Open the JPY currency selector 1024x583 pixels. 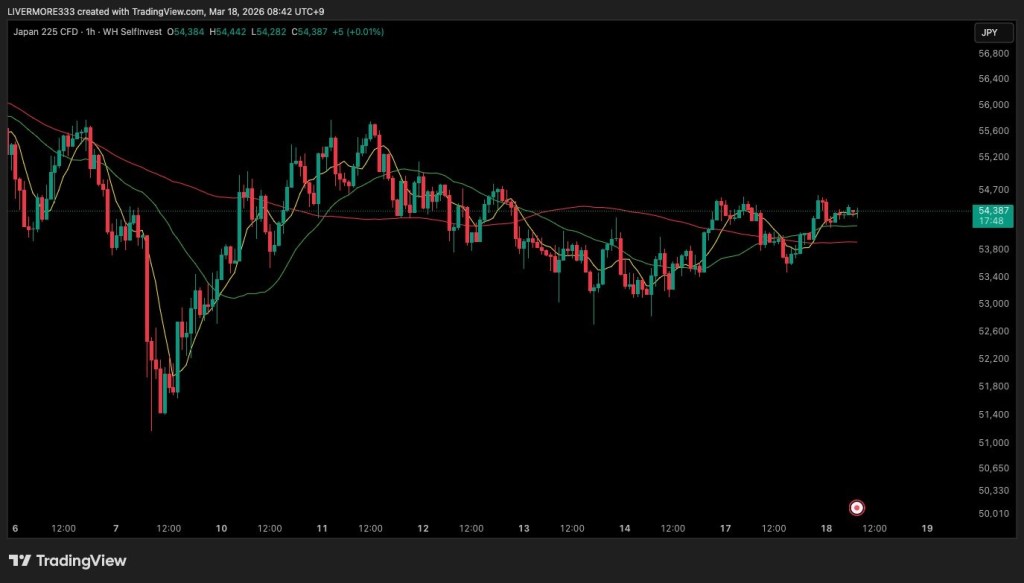pos(989,33)
